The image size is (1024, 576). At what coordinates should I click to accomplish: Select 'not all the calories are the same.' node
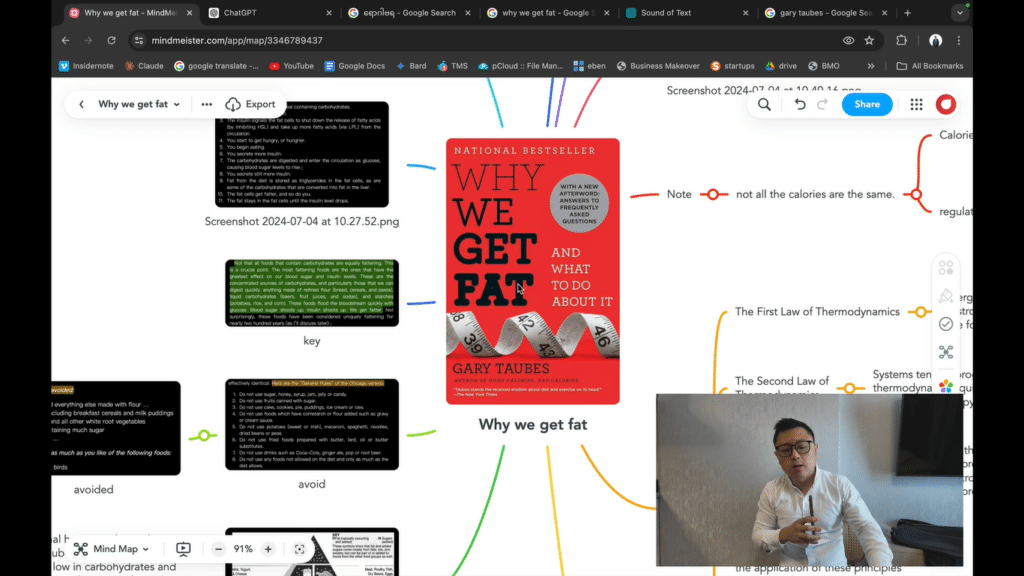click(815, 195)
